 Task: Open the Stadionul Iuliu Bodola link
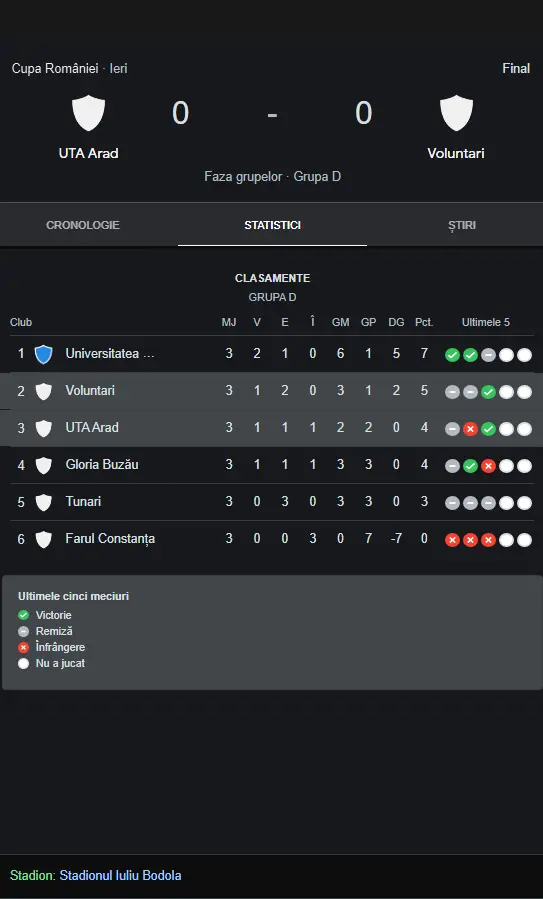point(120,875)
